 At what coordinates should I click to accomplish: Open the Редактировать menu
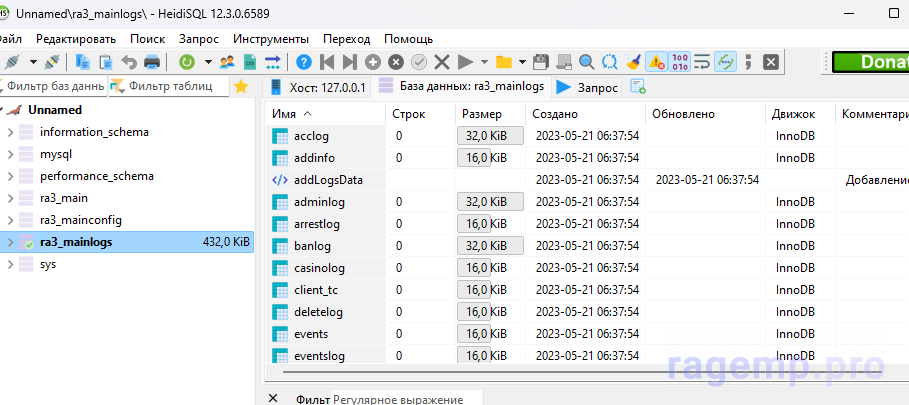(76, 39)
